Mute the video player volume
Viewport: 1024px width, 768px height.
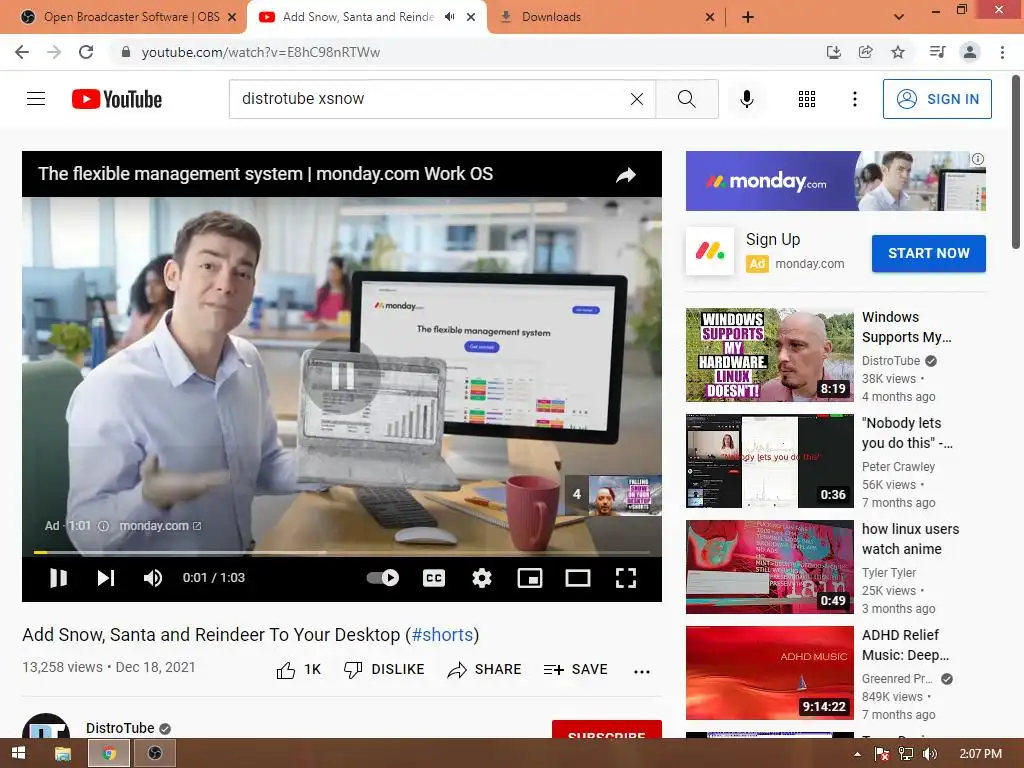click(x=153, y=578)
